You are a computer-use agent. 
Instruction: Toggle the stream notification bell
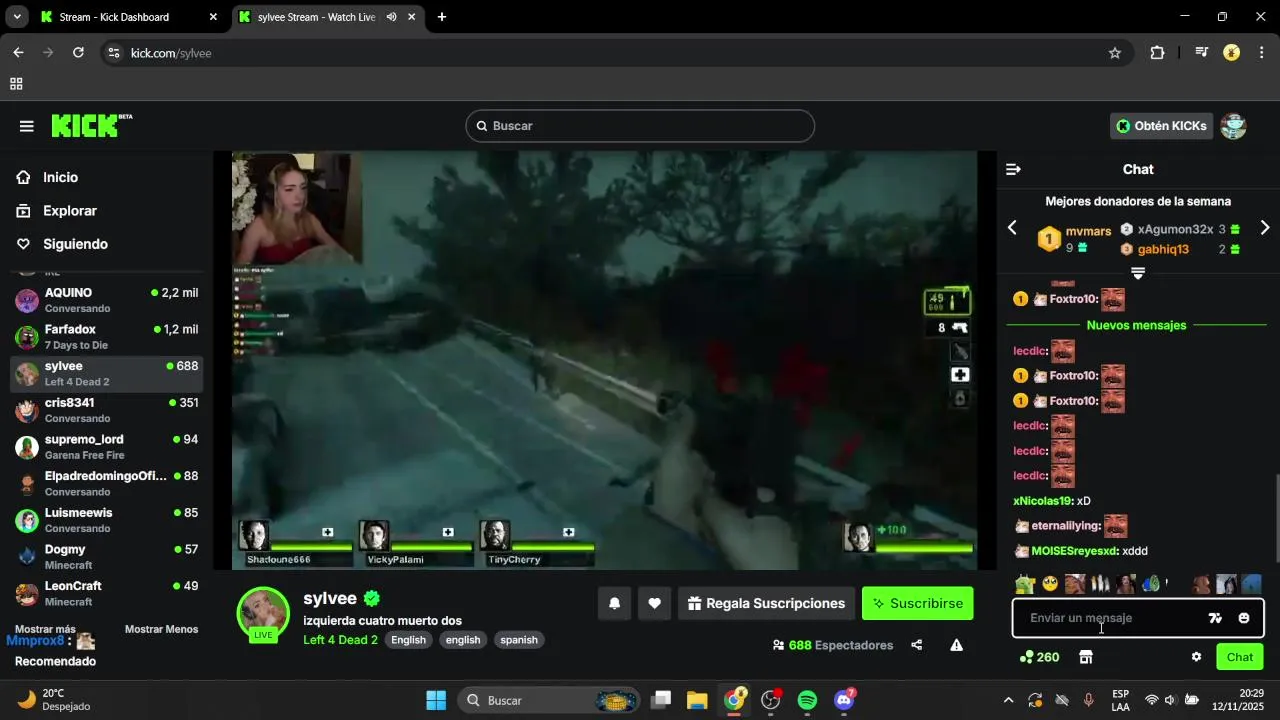(615, 603)
